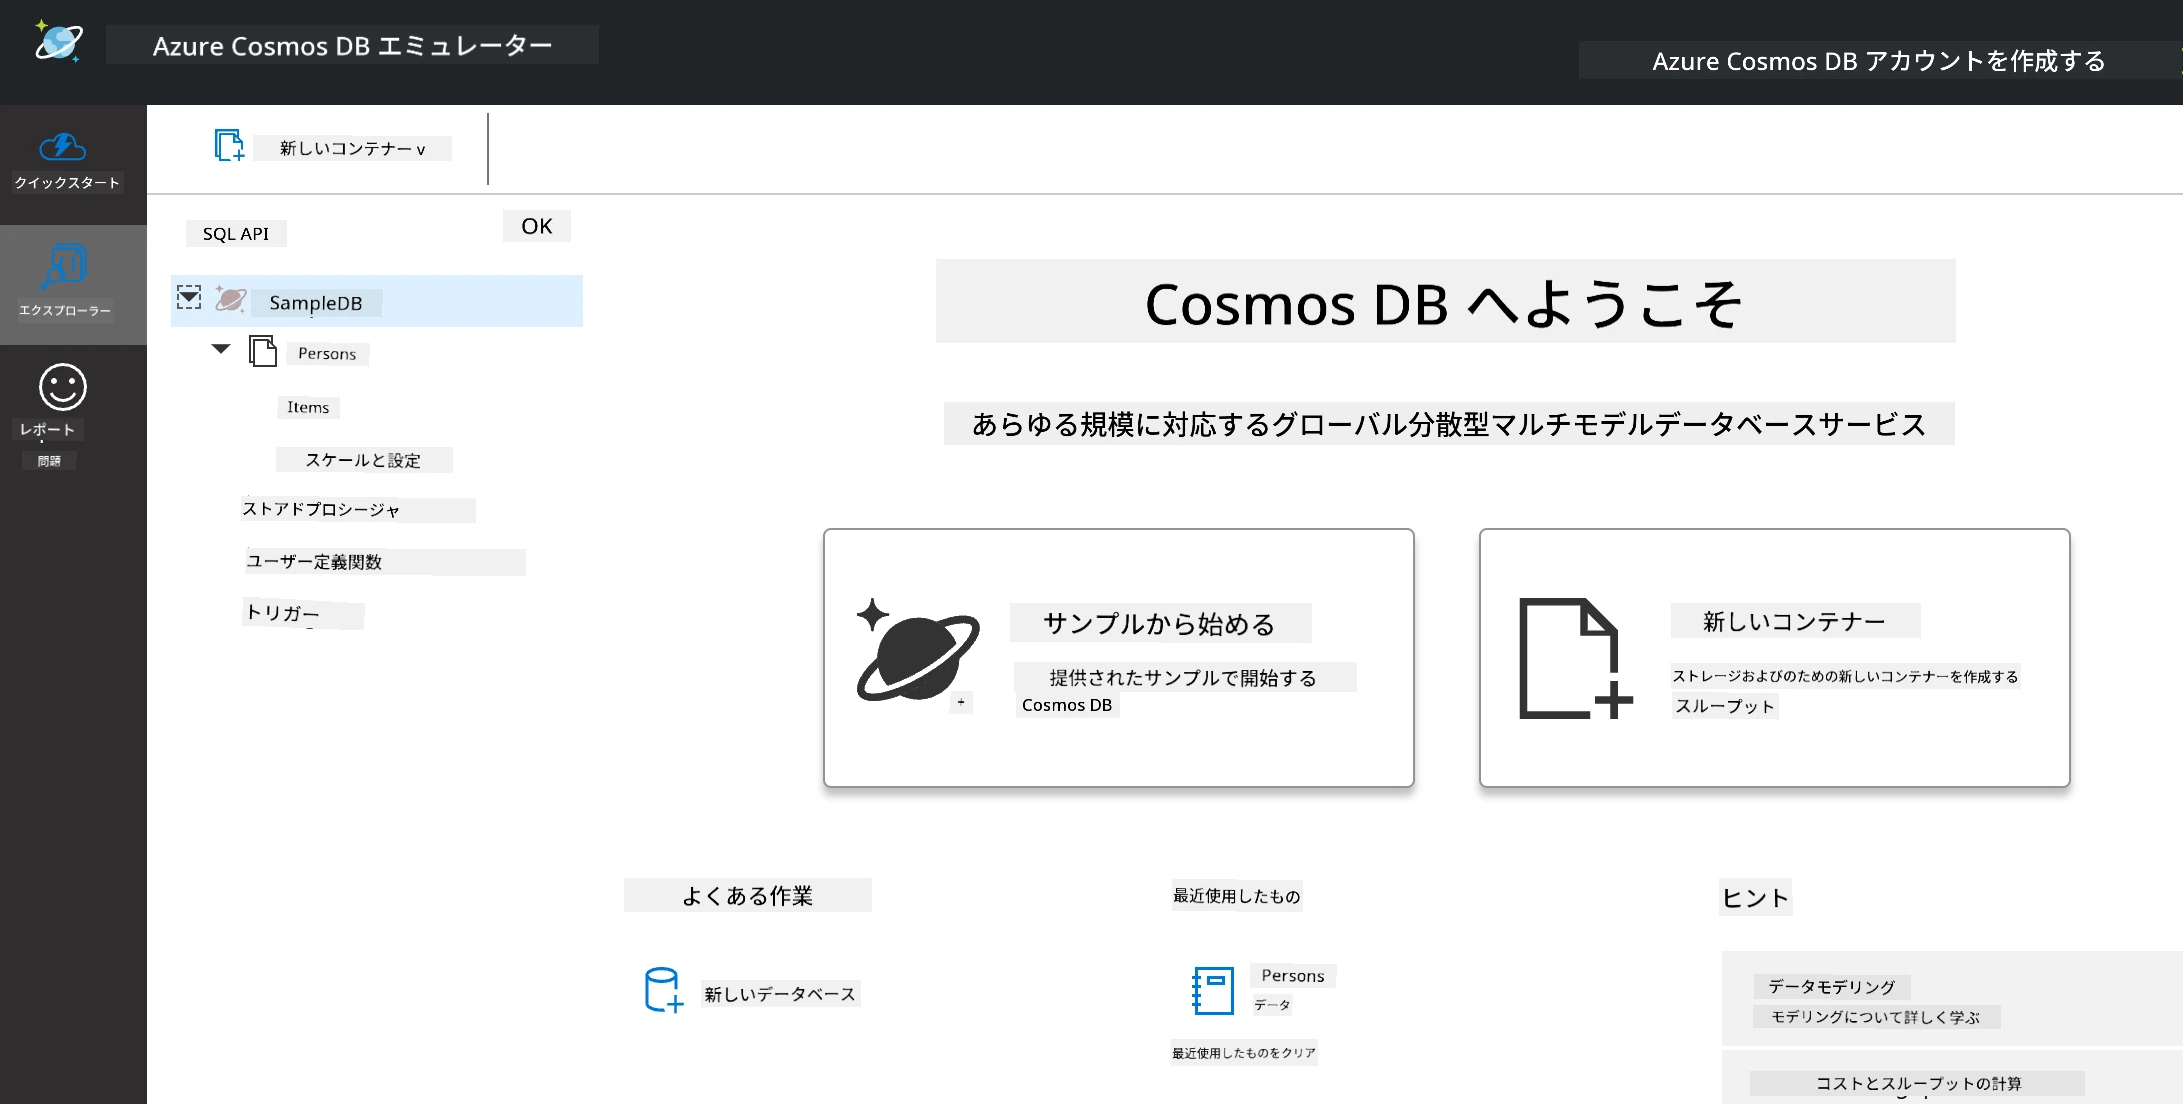
Task: Select the Persons container in tree
Action: (x=327, y=354)
